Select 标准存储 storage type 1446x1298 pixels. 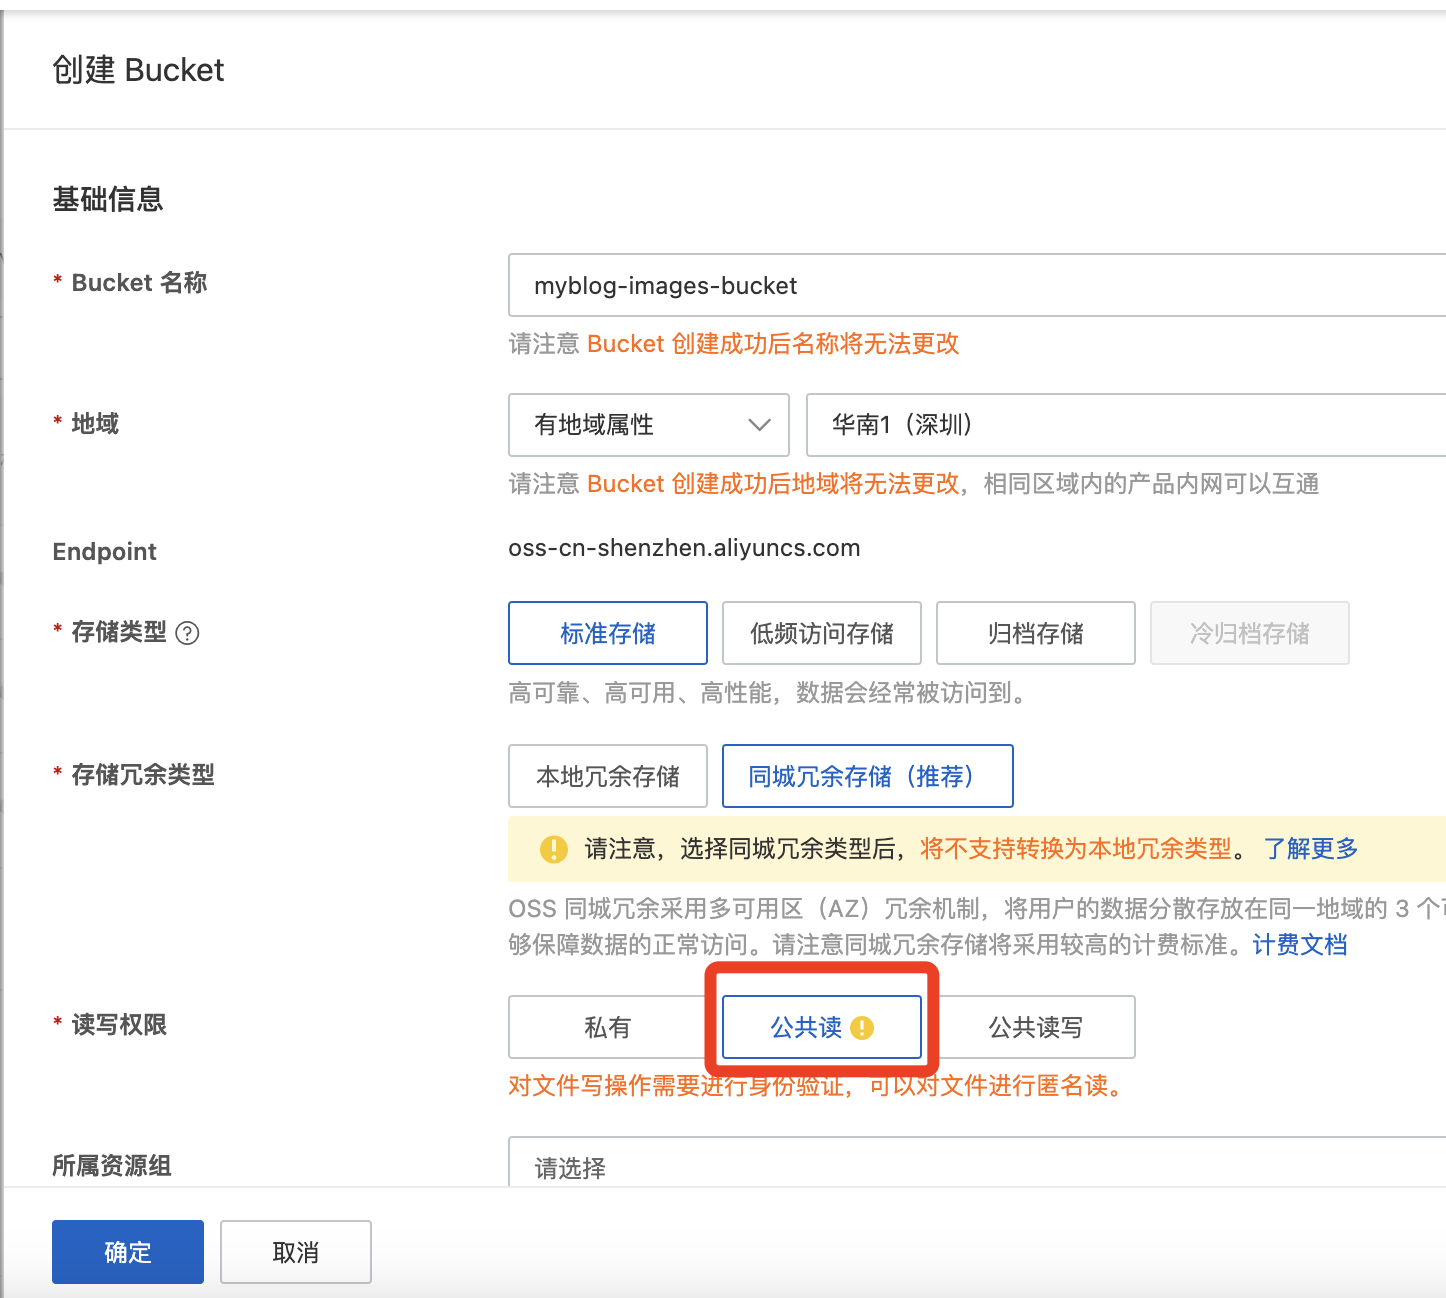[x=608, y=633]
